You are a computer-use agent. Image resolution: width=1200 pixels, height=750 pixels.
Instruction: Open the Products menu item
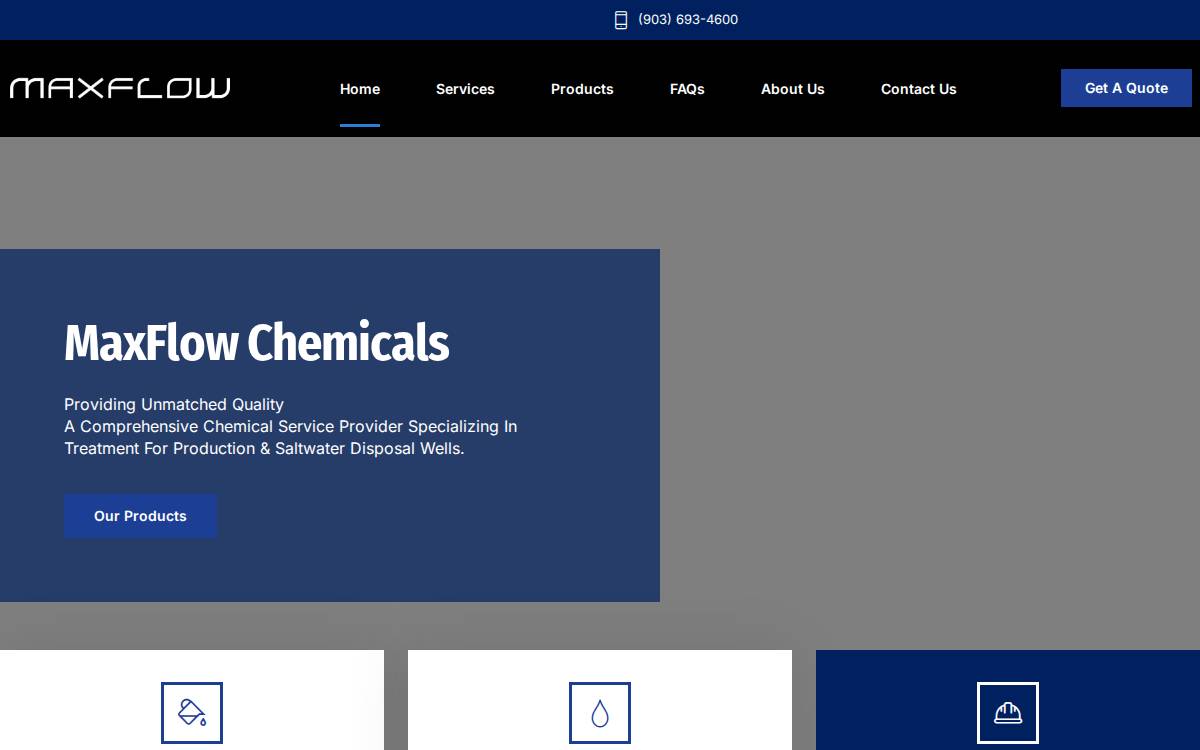click(582, 89)
